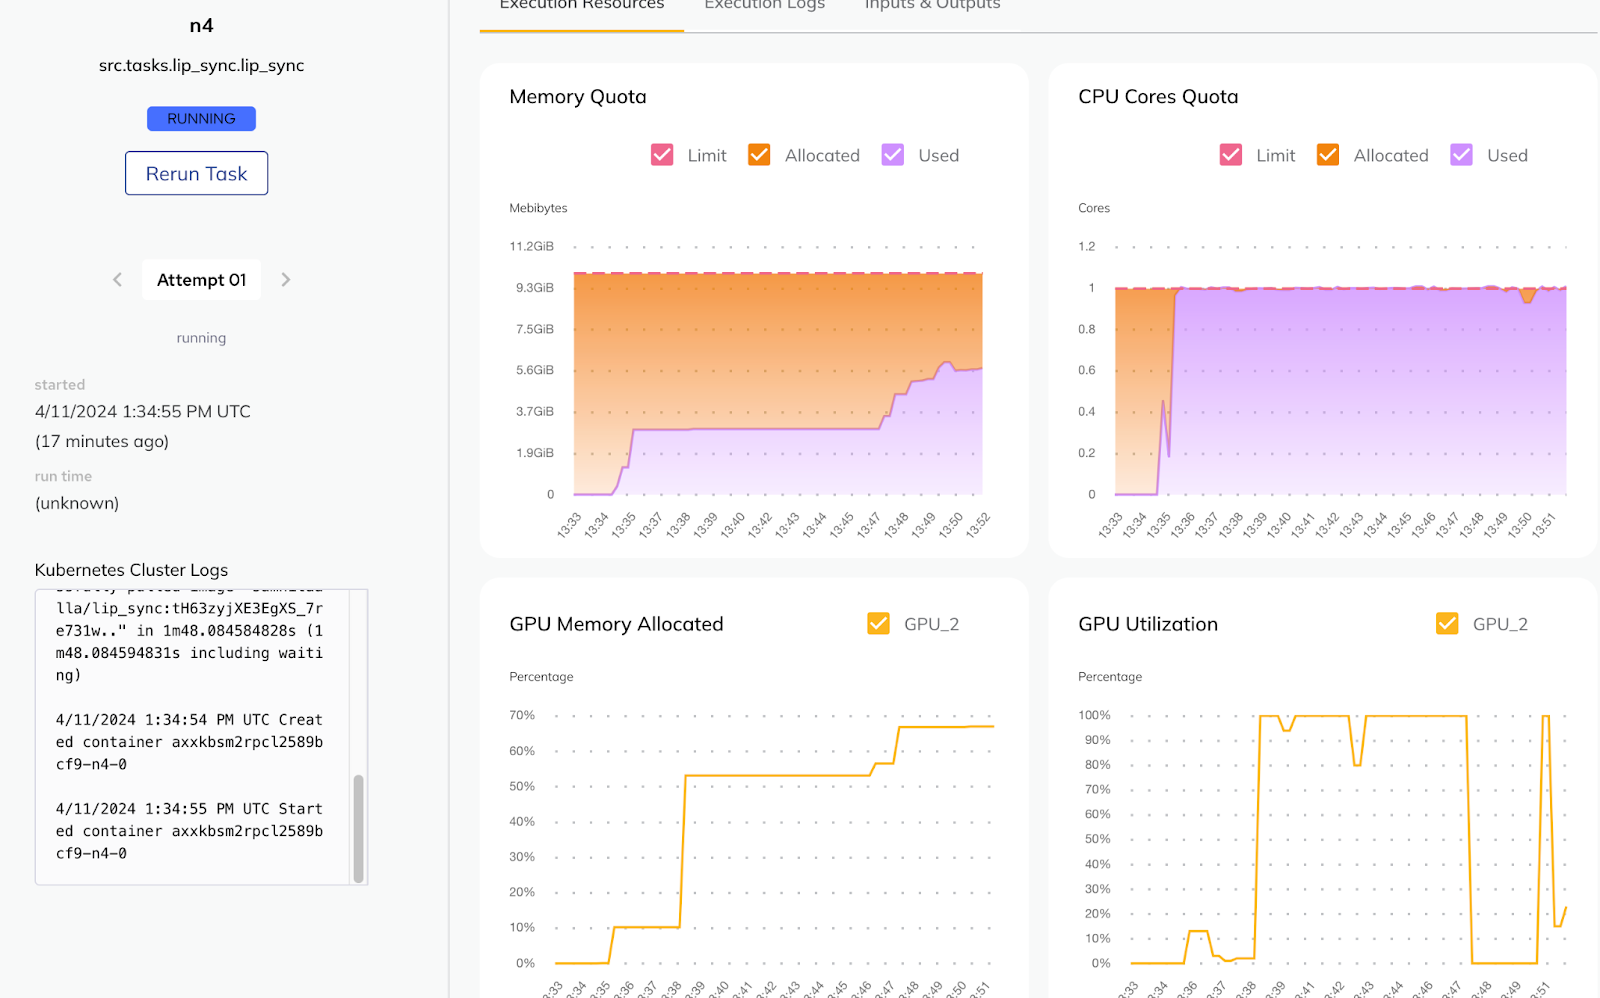Click the Mebibytes unit label
The height and width of the screenshot is (998, 1600).
pyautogui.click(x=538, y=208)
